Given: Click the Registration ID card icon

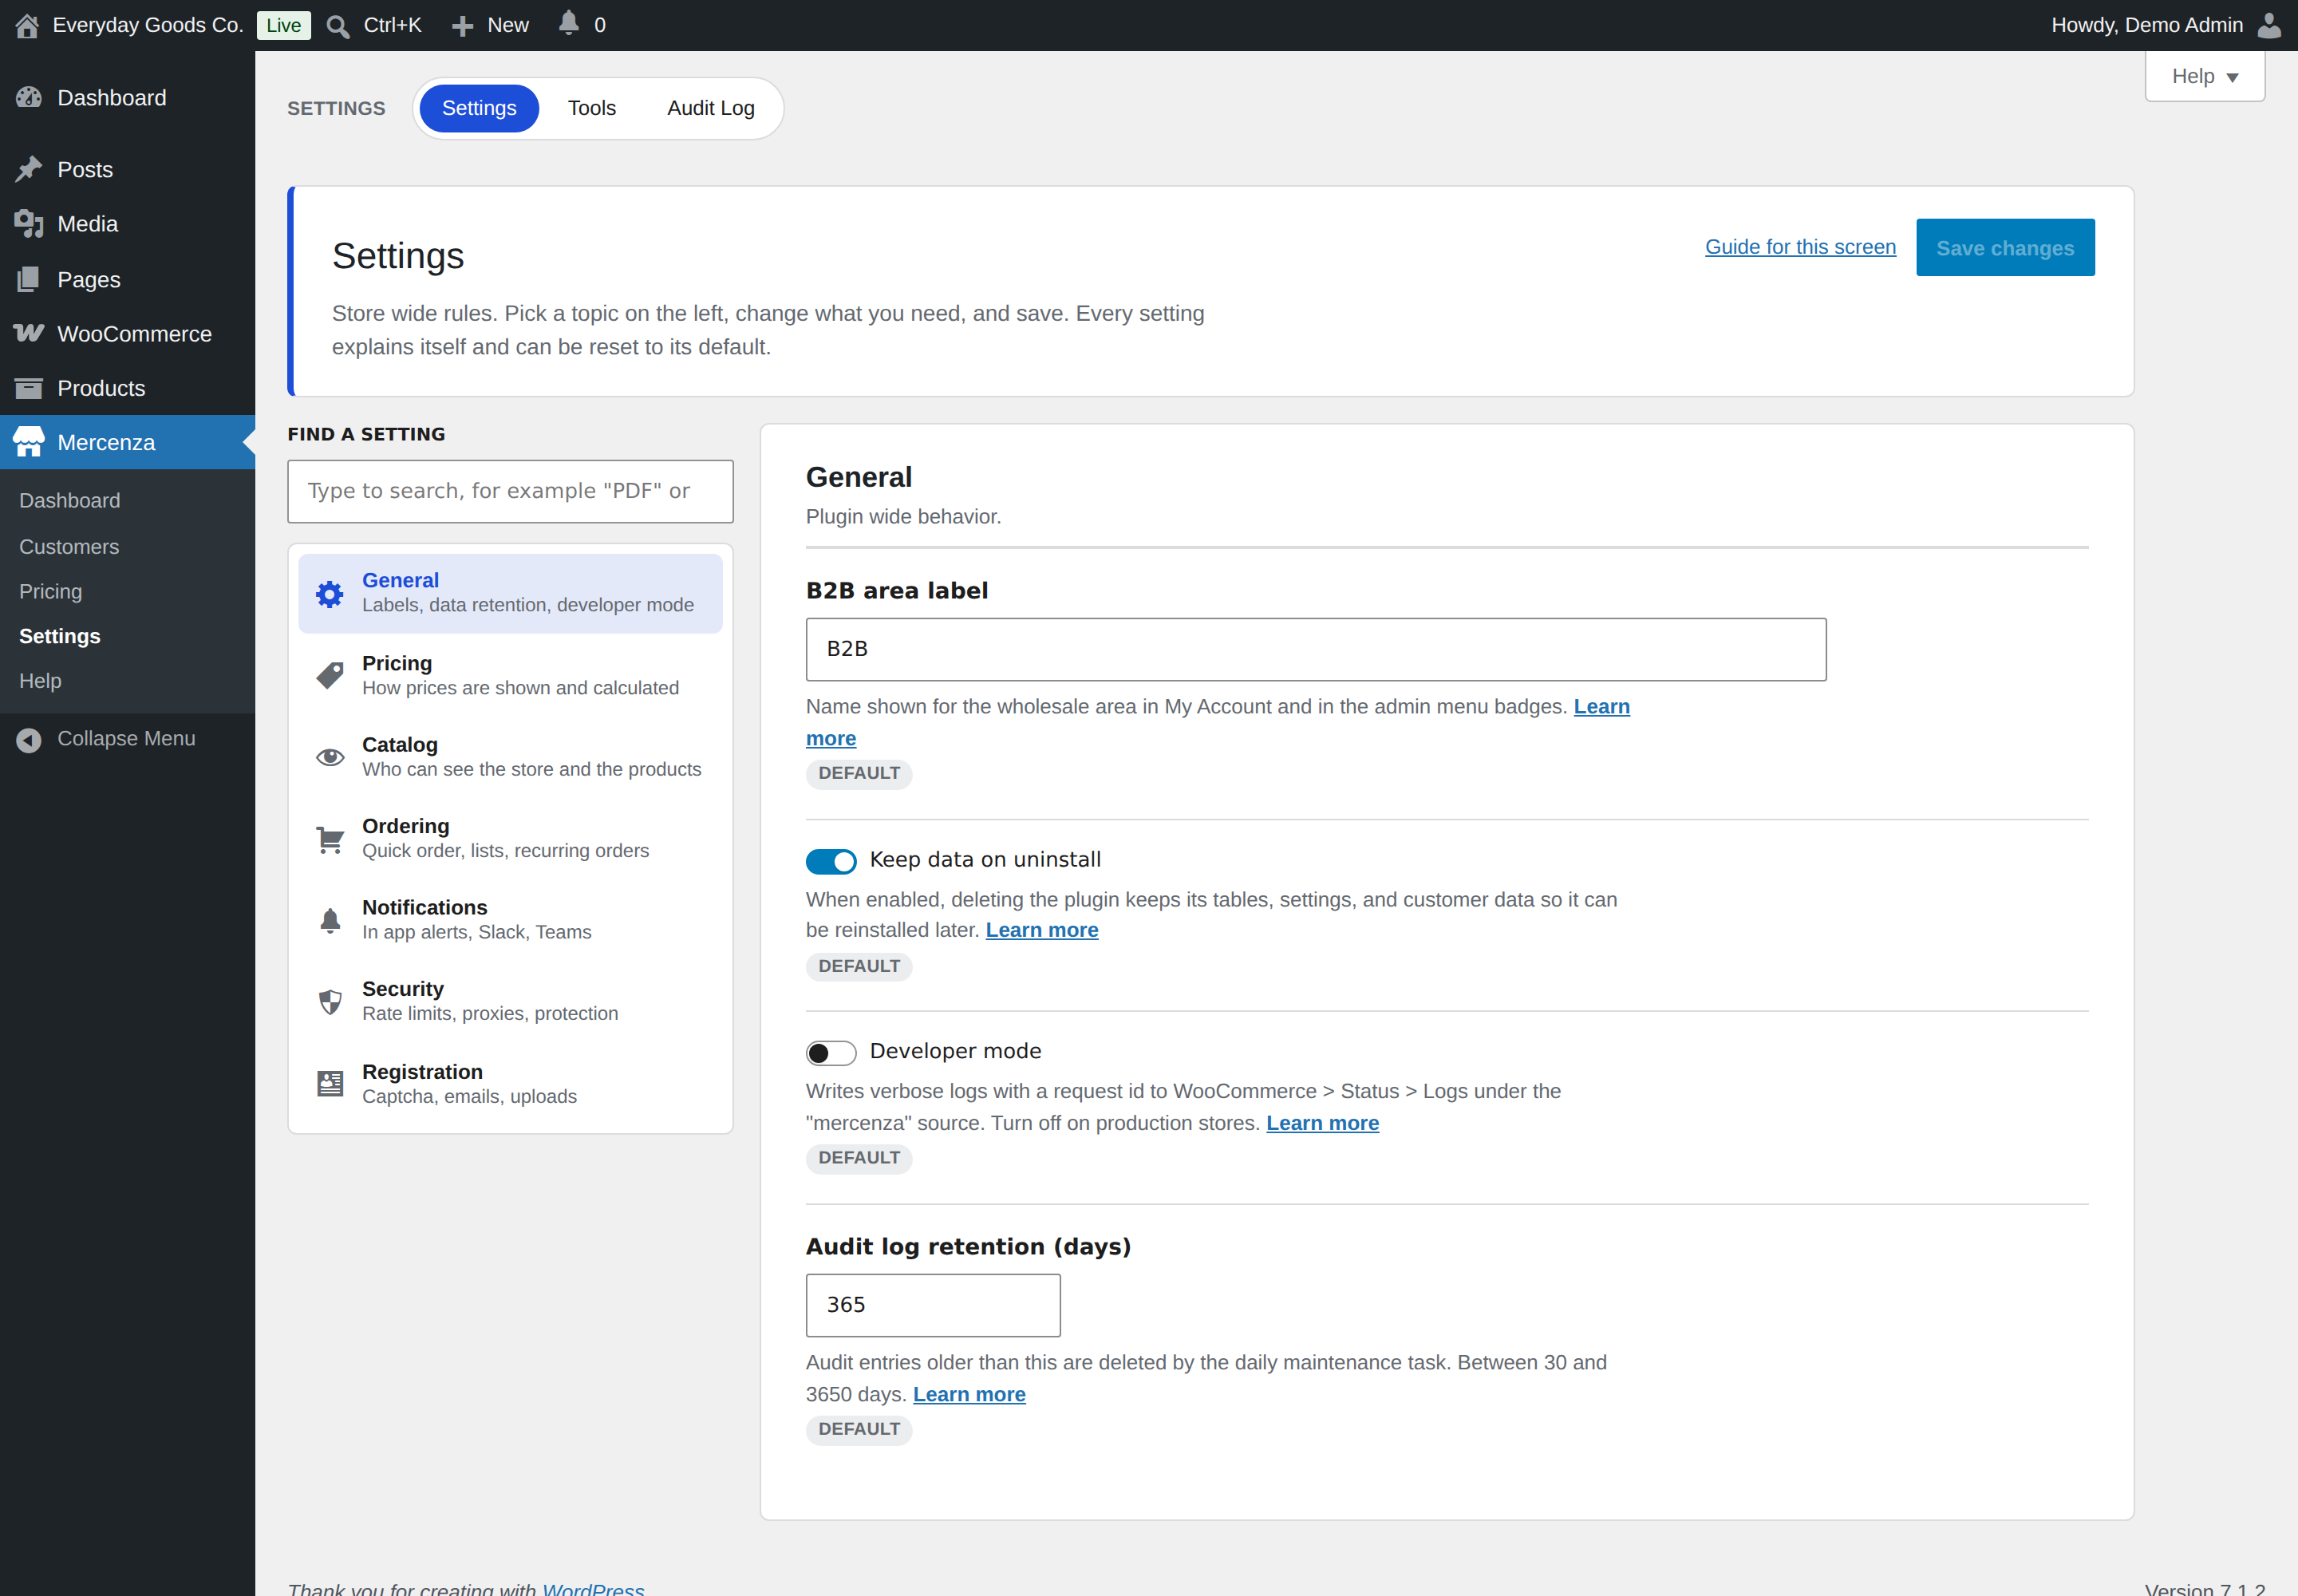Looking at the screenshot, I should (x=330, y=1084).
